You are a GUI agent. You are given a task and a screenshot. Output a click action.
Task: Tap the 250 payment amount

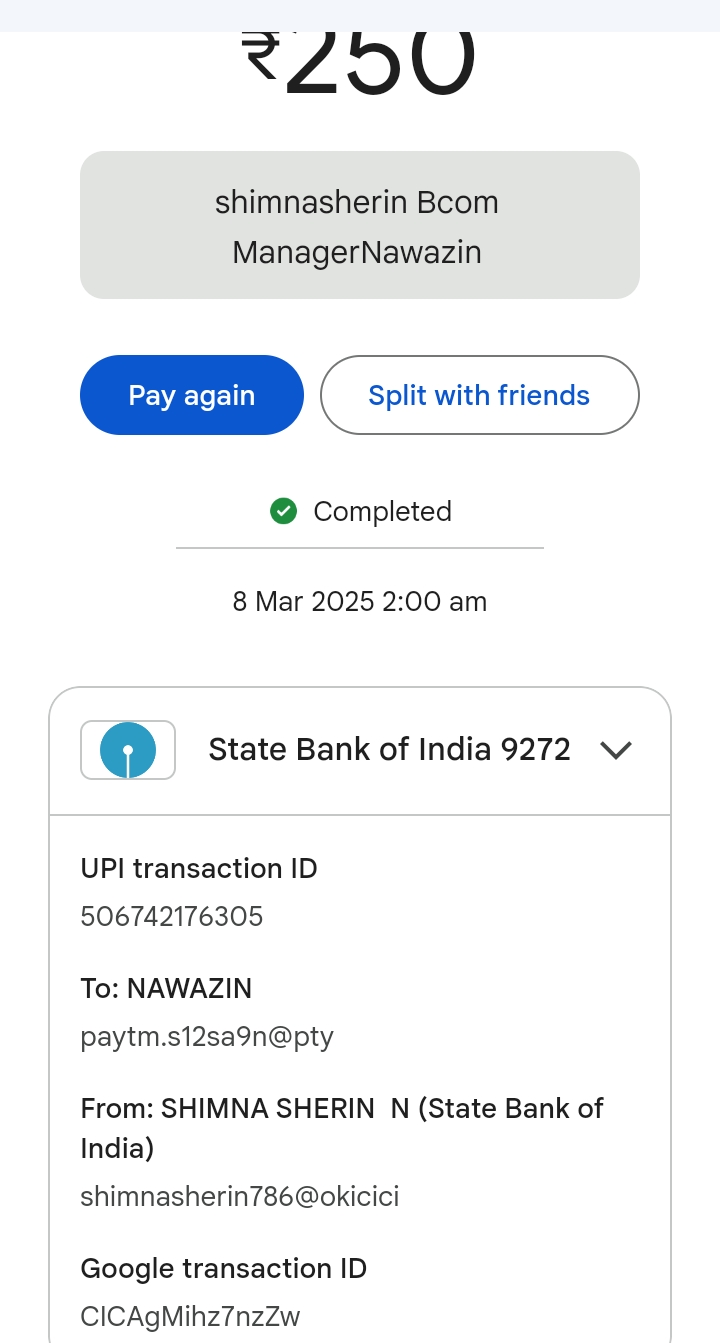[x=380, y=62]
